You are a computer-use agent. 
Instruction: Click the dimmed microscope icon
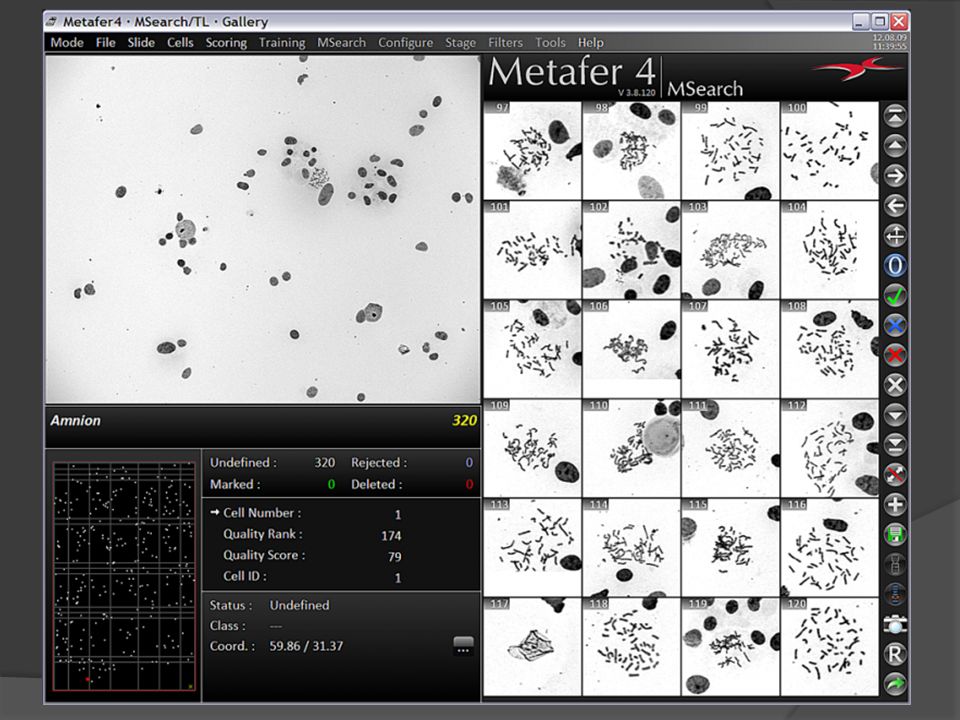[x=894, y=564]
